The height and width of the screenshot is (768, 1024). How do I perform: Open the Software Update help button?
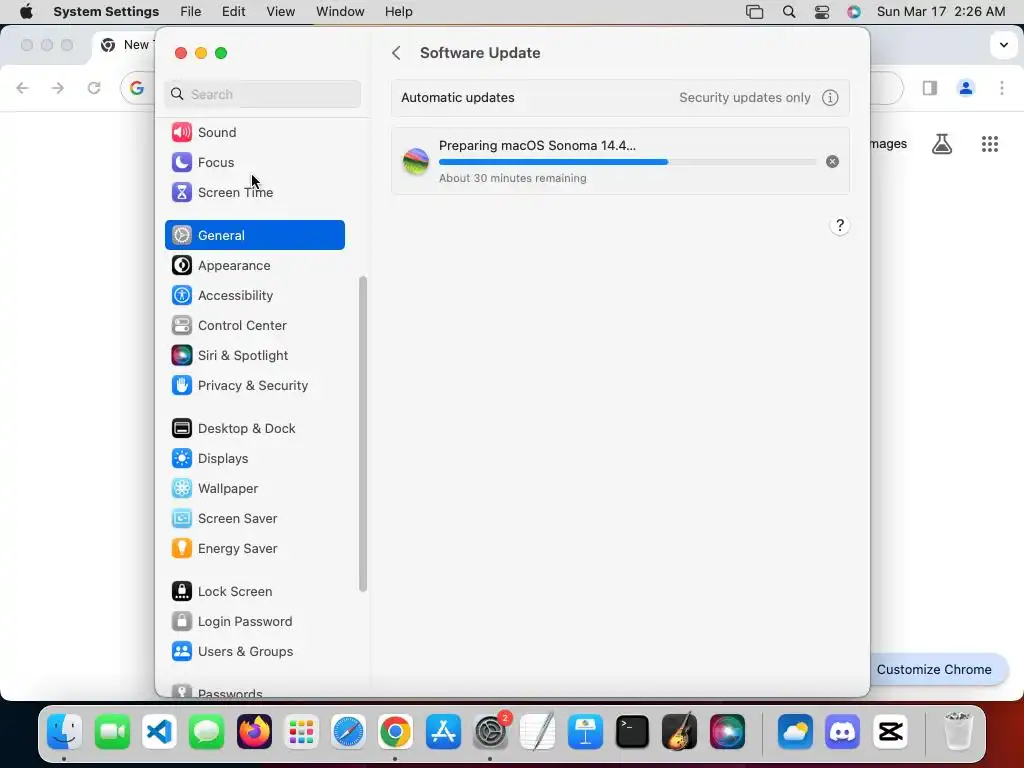[x=840, y=226]
